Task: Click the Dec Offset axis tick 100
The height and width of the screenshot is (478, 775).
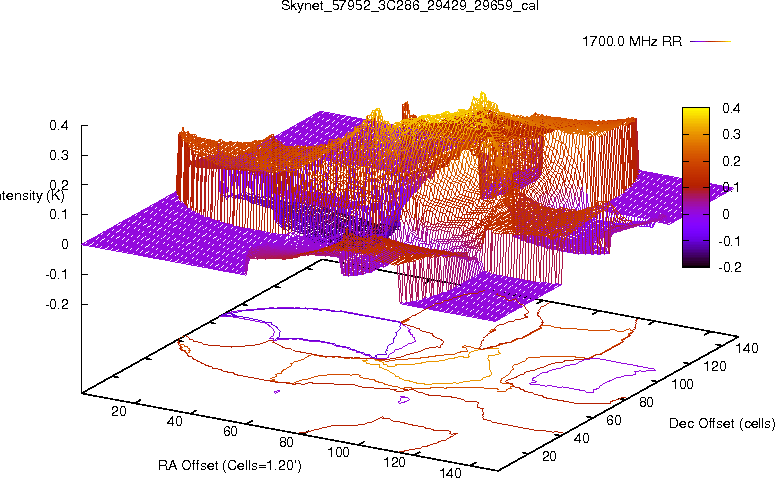Action: tap(682, 384)
